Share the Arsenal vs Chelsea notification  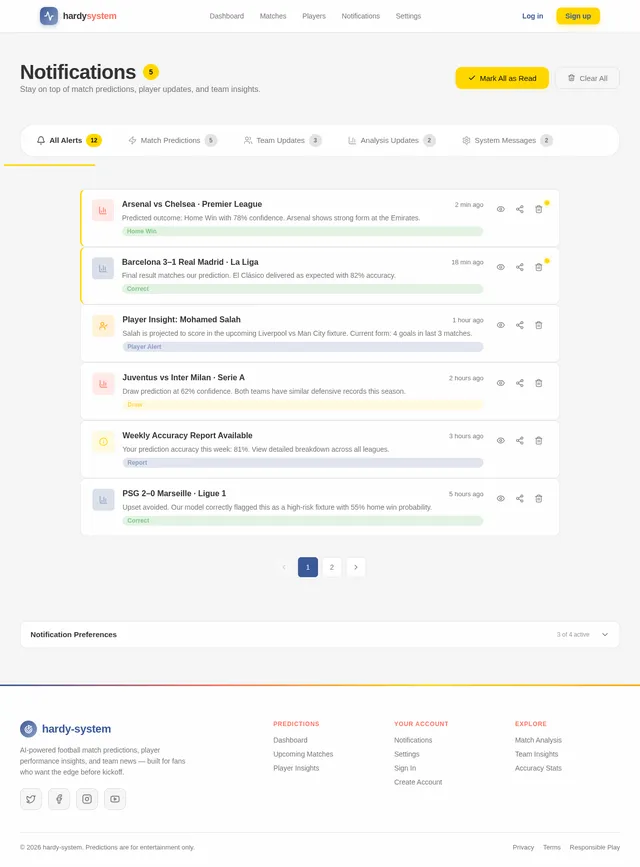(x=519, y=209)
